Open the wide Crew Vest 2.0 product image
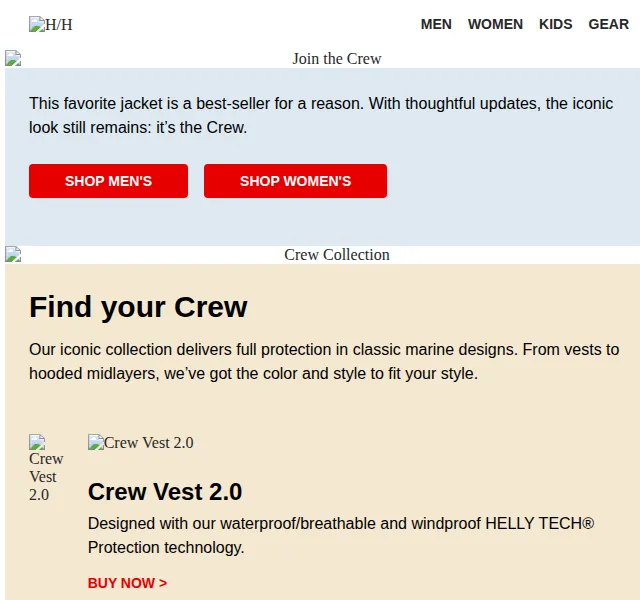Image resolution: width=640 pixels, height=600 pixels. click(x=141, y=442)
